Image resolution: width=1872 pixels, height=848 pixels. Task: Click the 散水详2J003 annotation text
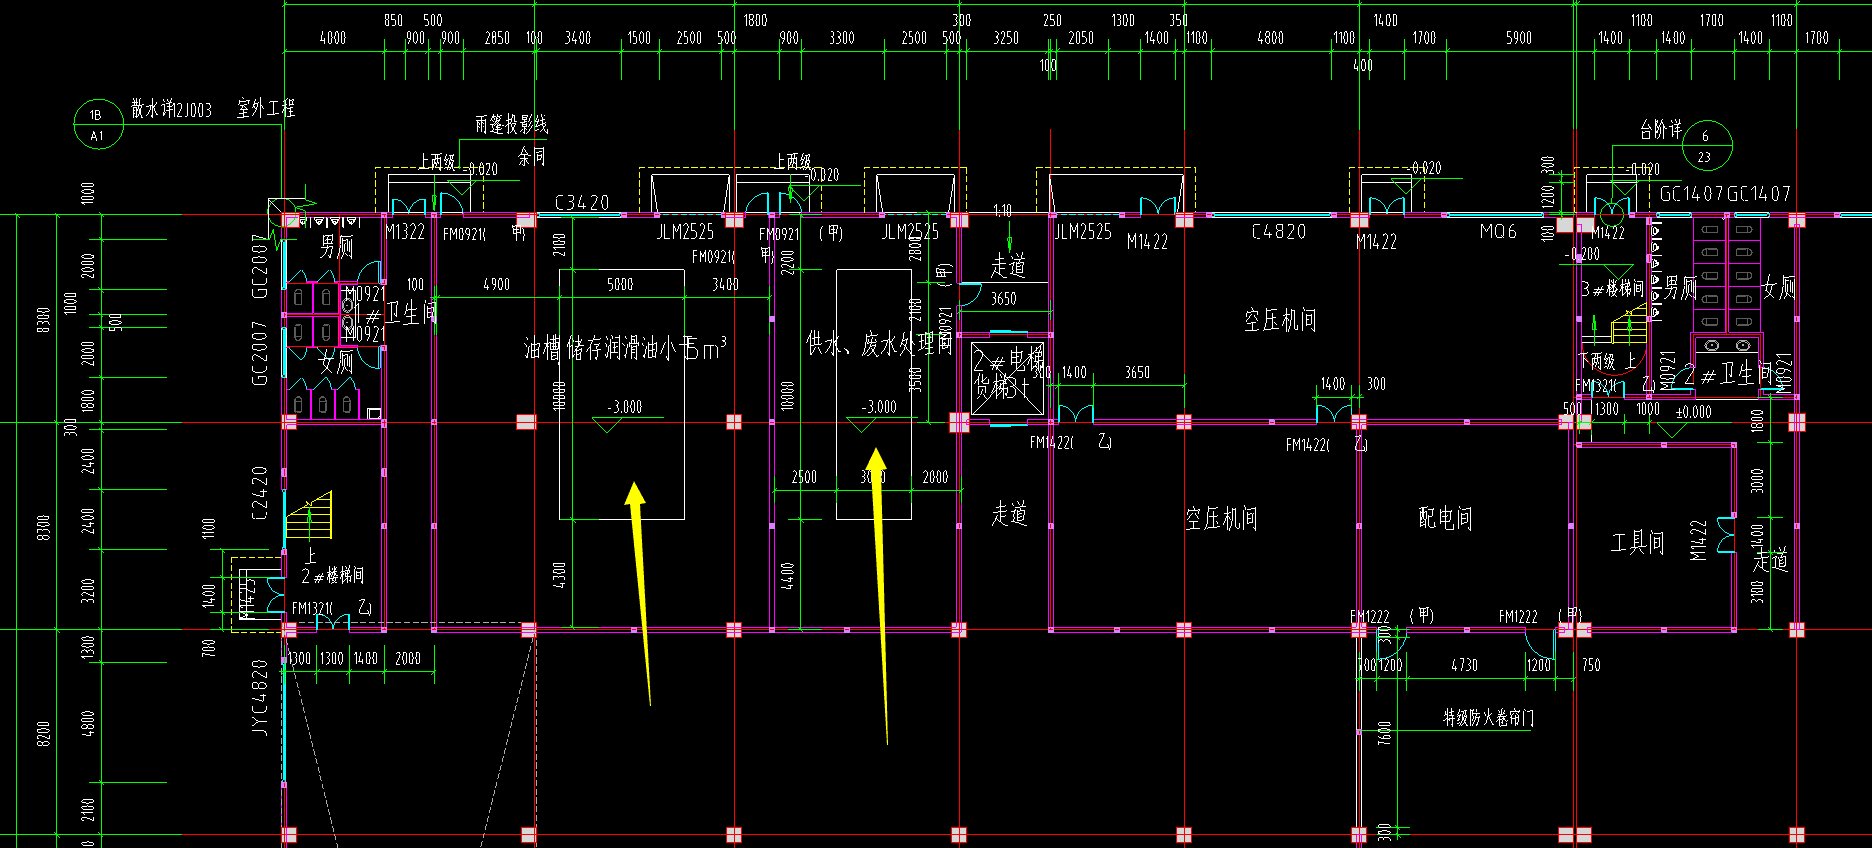(x=171, y=109)
